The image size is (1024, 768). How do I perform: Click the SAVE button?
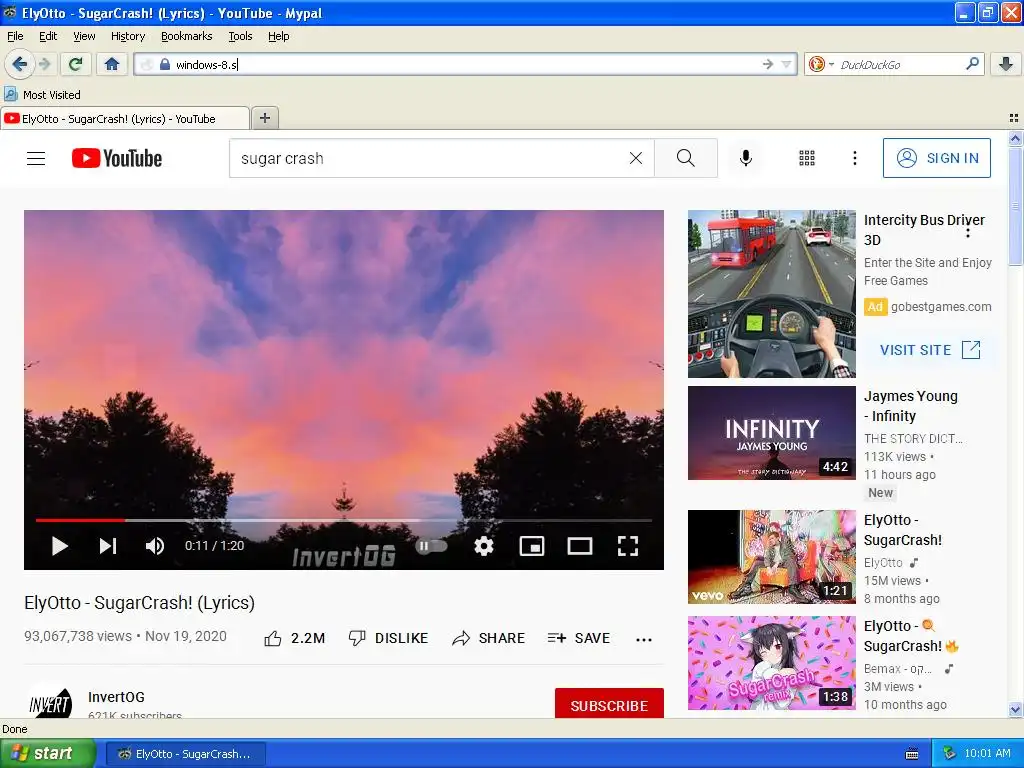tap(579, 639)
